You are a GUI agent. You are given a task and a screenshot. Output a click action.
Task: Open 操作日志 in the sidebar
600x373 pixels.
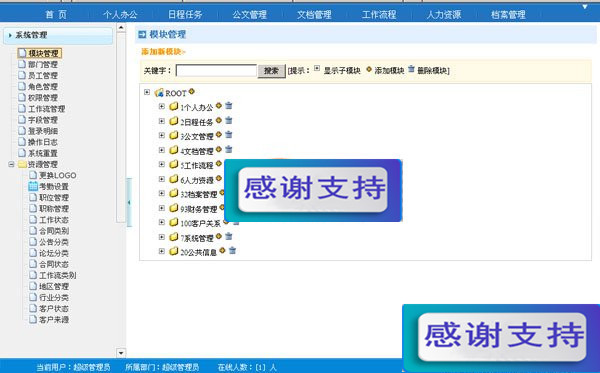click(43, 142)
